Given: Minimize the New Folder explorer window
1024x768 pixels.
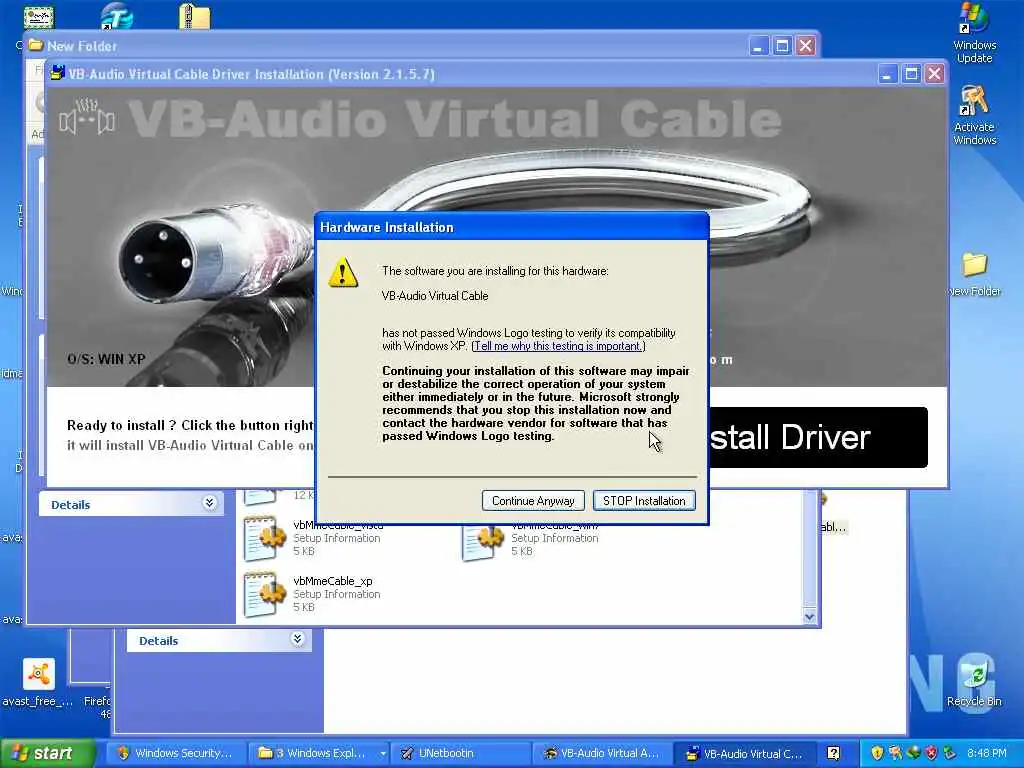Looking at the screenshot, I should (x=758, y=46).
